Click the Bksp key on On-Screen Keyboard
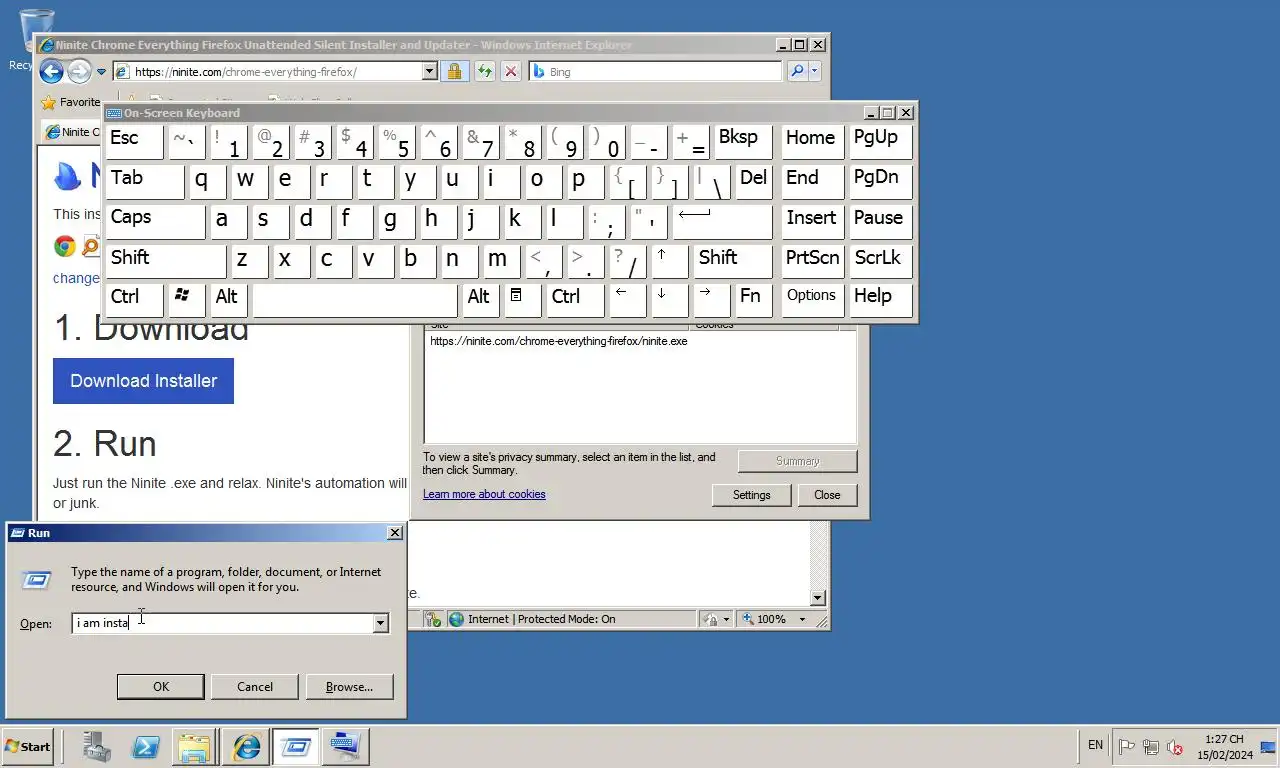This screenshot has width=1280, height=768. coord(743,143)
